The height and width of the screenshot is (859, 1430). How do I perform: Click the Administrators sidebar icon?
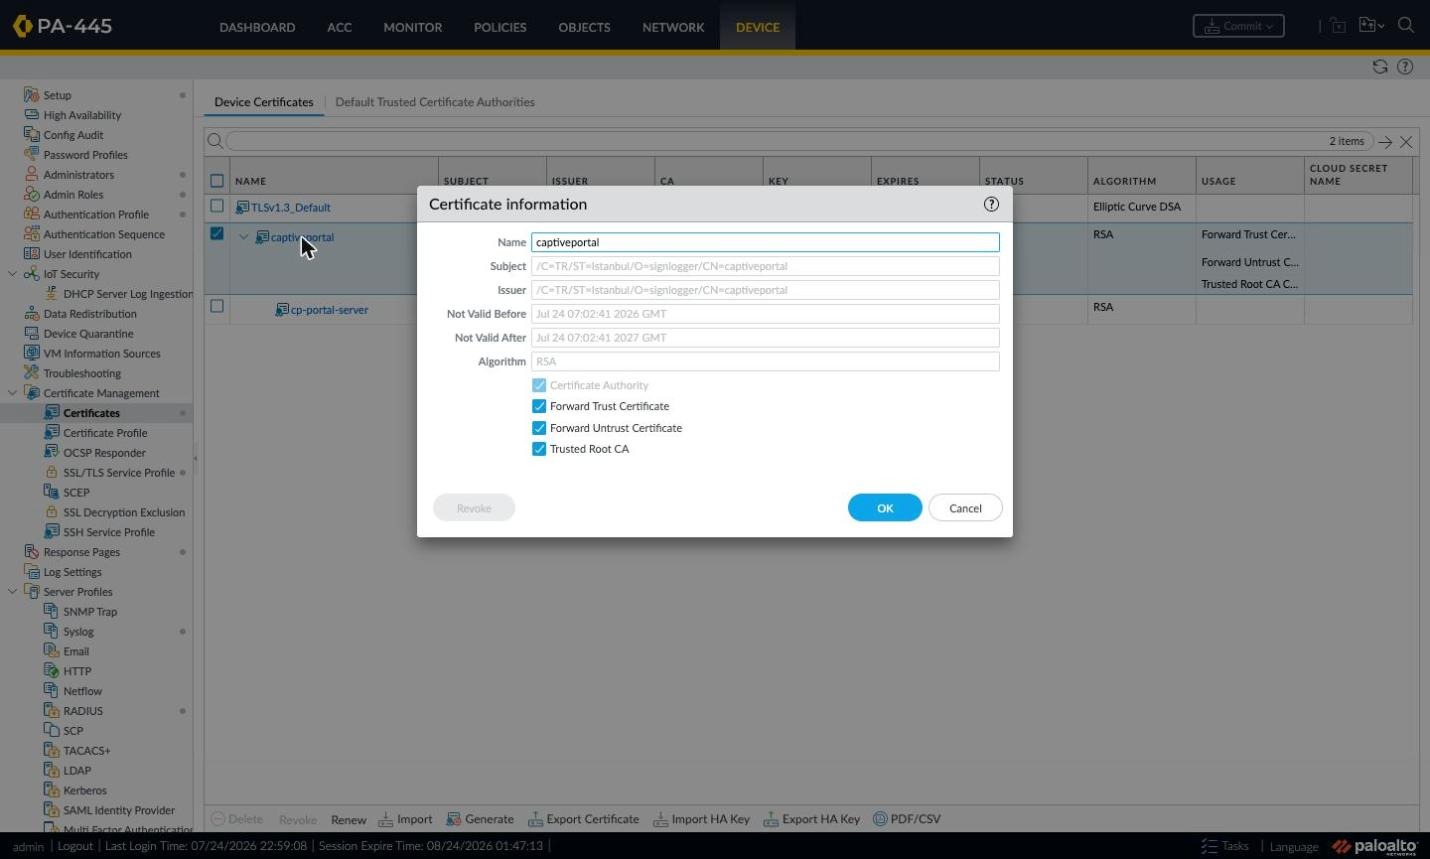(31, 174)
